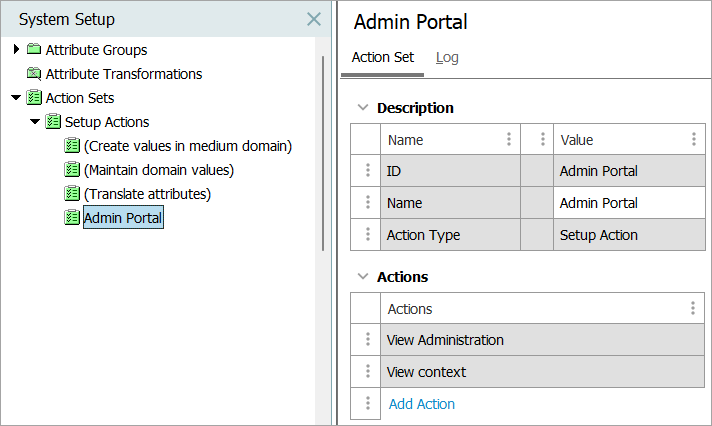
Task: Click the Translate attributes action icon
Action: coord(72,193)
